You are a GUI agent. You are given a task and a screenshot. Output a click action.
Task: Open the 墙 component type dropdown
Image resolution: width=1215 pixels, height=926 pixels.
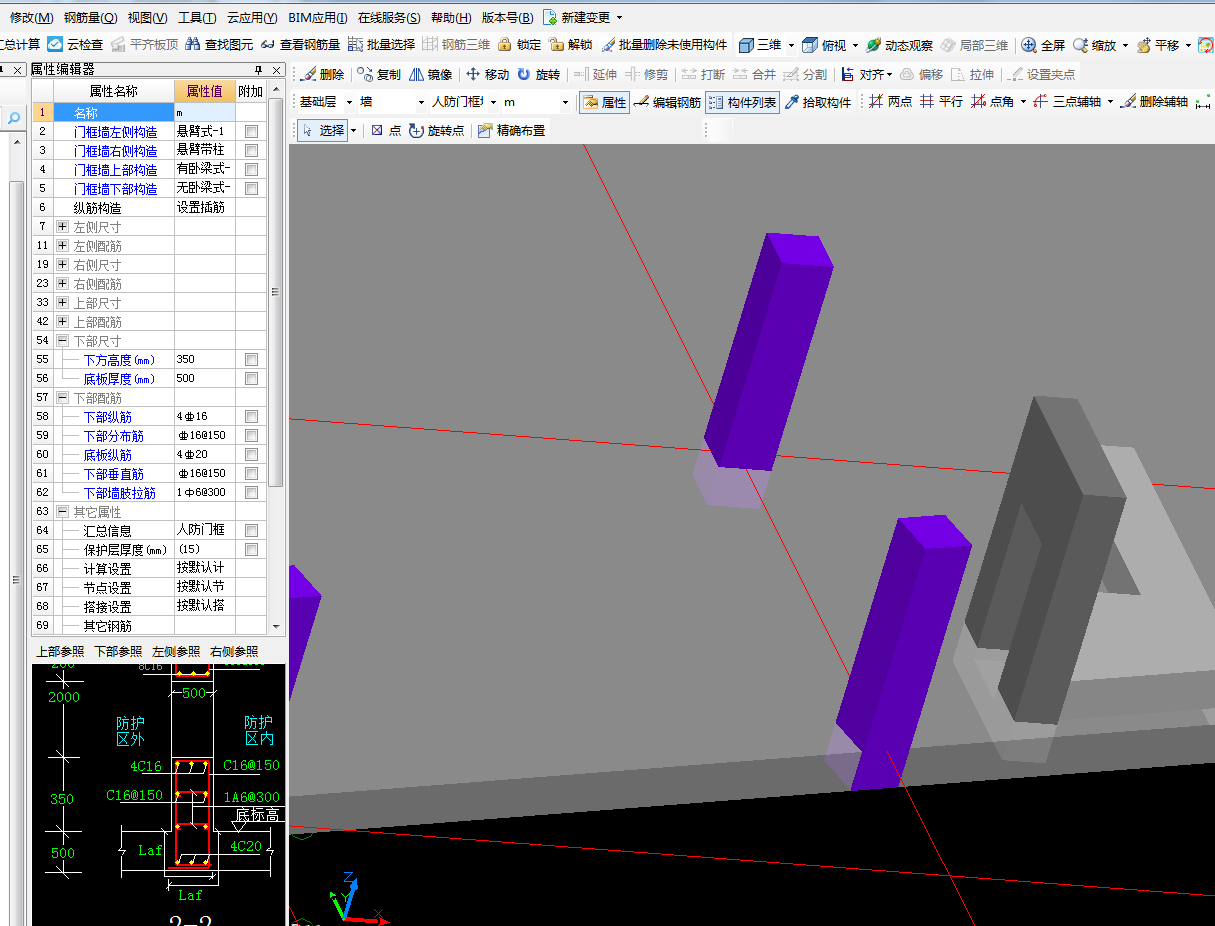(x=419, y=102)
